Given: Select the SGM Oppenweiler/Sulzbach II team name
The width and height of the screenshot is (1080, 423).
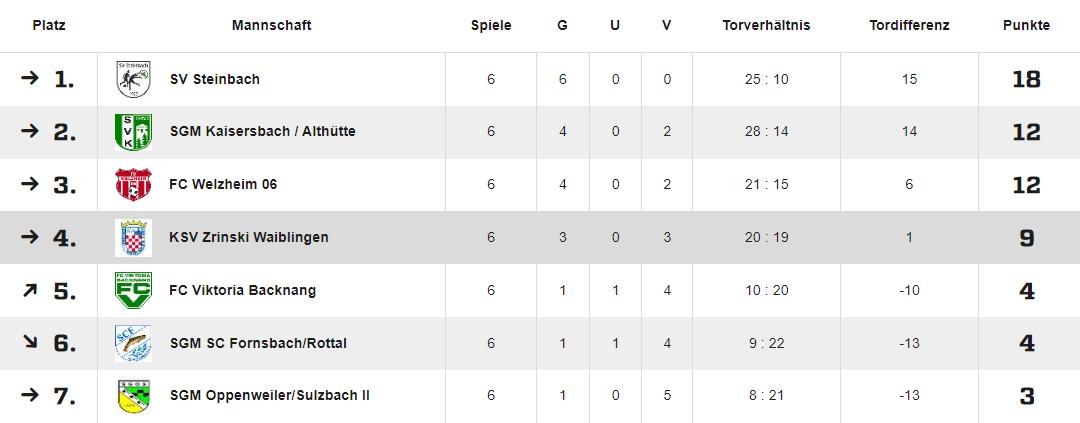Looking at the screenshot, I should coord(269,396).
